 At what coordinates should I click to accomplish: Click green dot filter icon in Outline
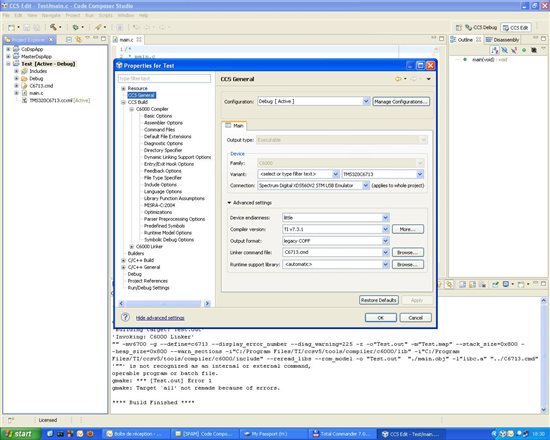click(524, 50)
